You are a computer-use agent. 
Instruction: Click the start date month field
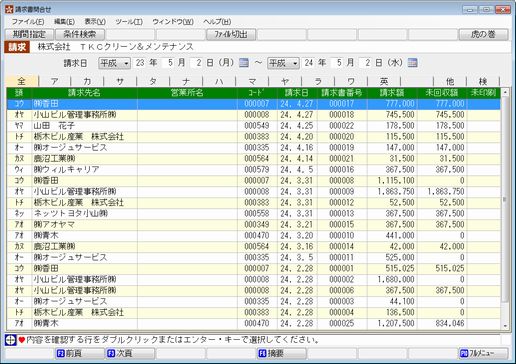[x=169, y=63]
